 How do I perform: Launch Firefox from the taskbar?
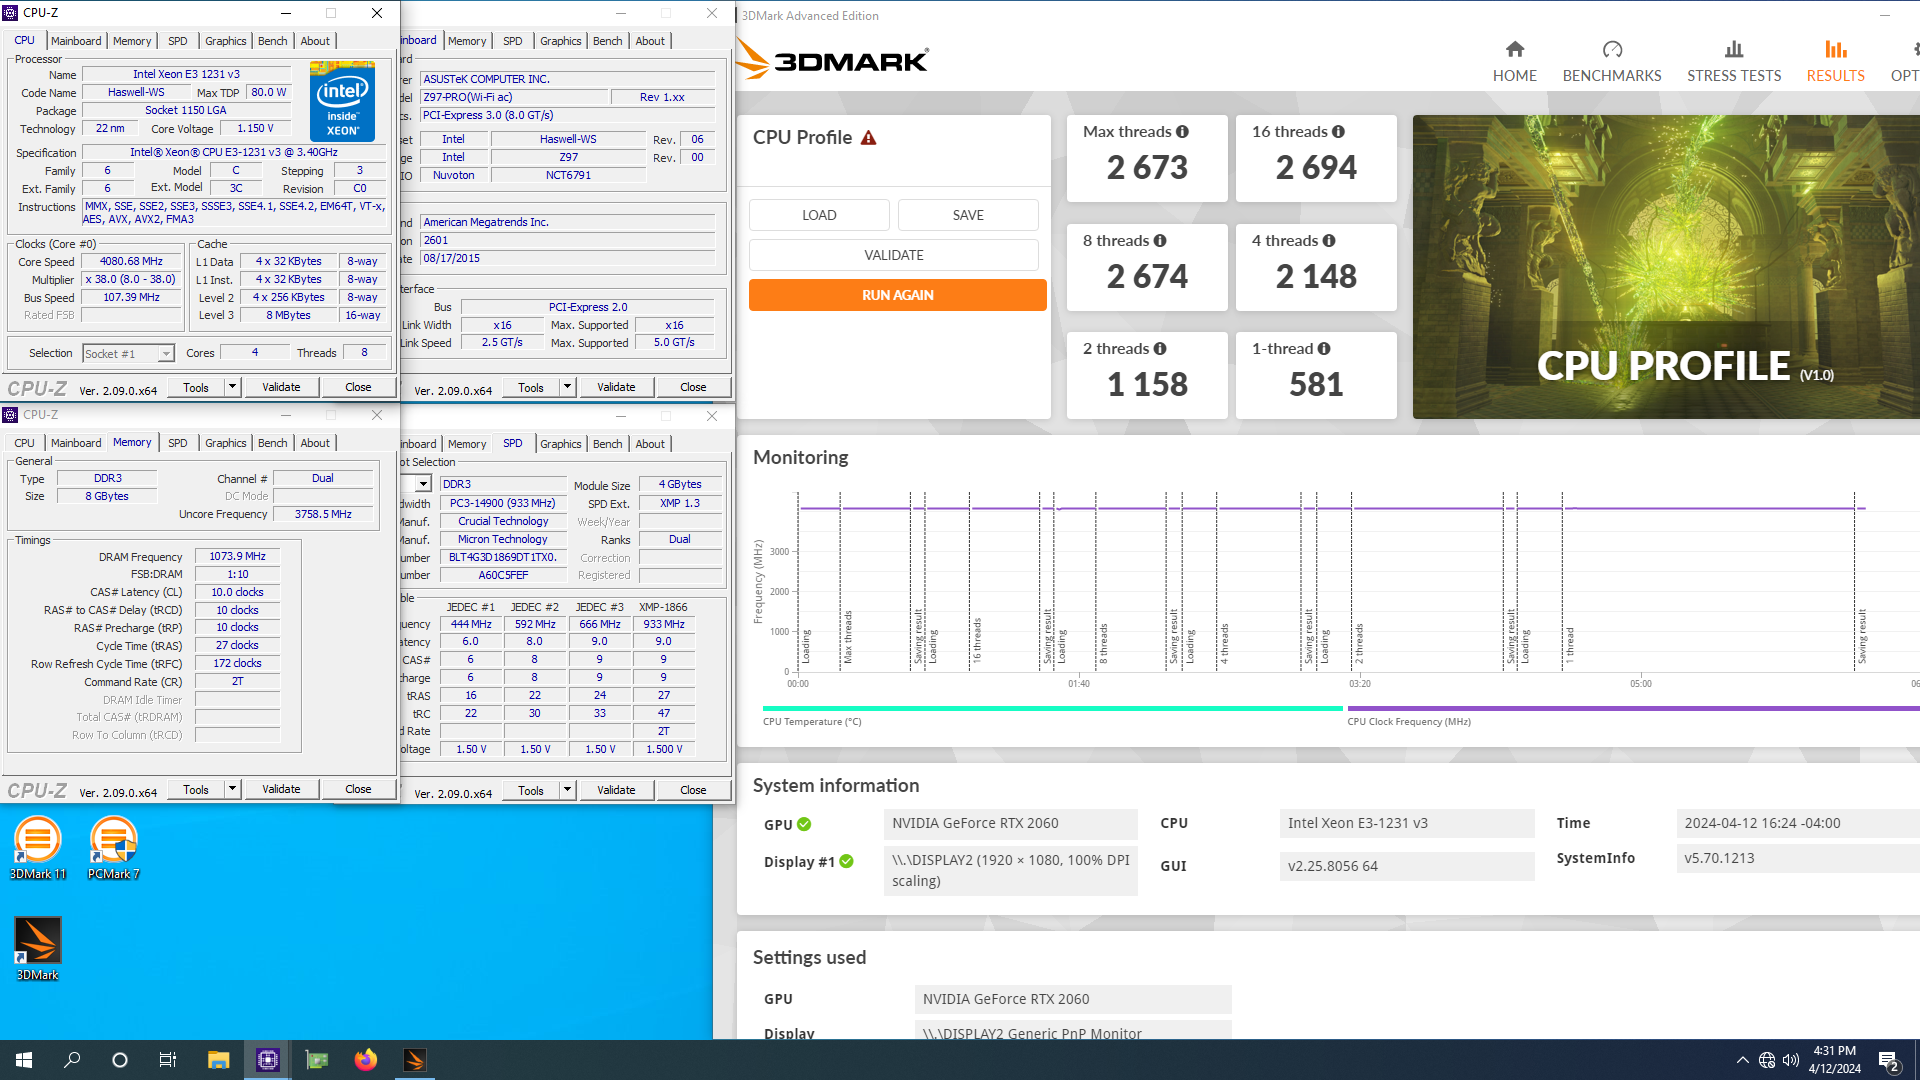pyautogui.click(x=365, y=1060)
